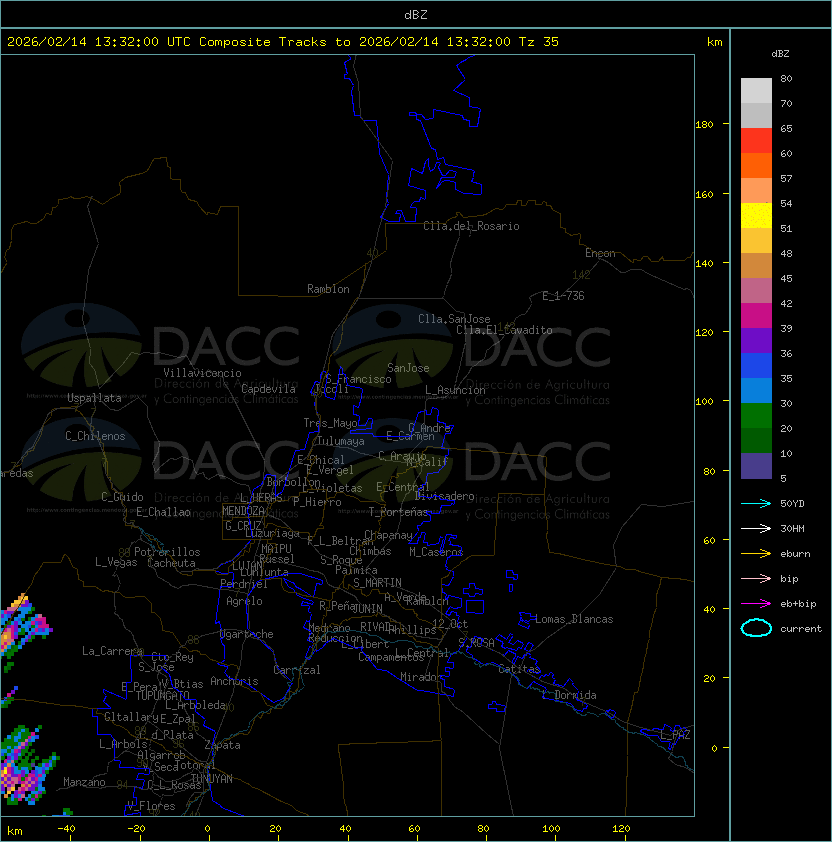The image size is (832, 842).
Task: Click the C_Chilenos map label
Action: click(95, 436)
